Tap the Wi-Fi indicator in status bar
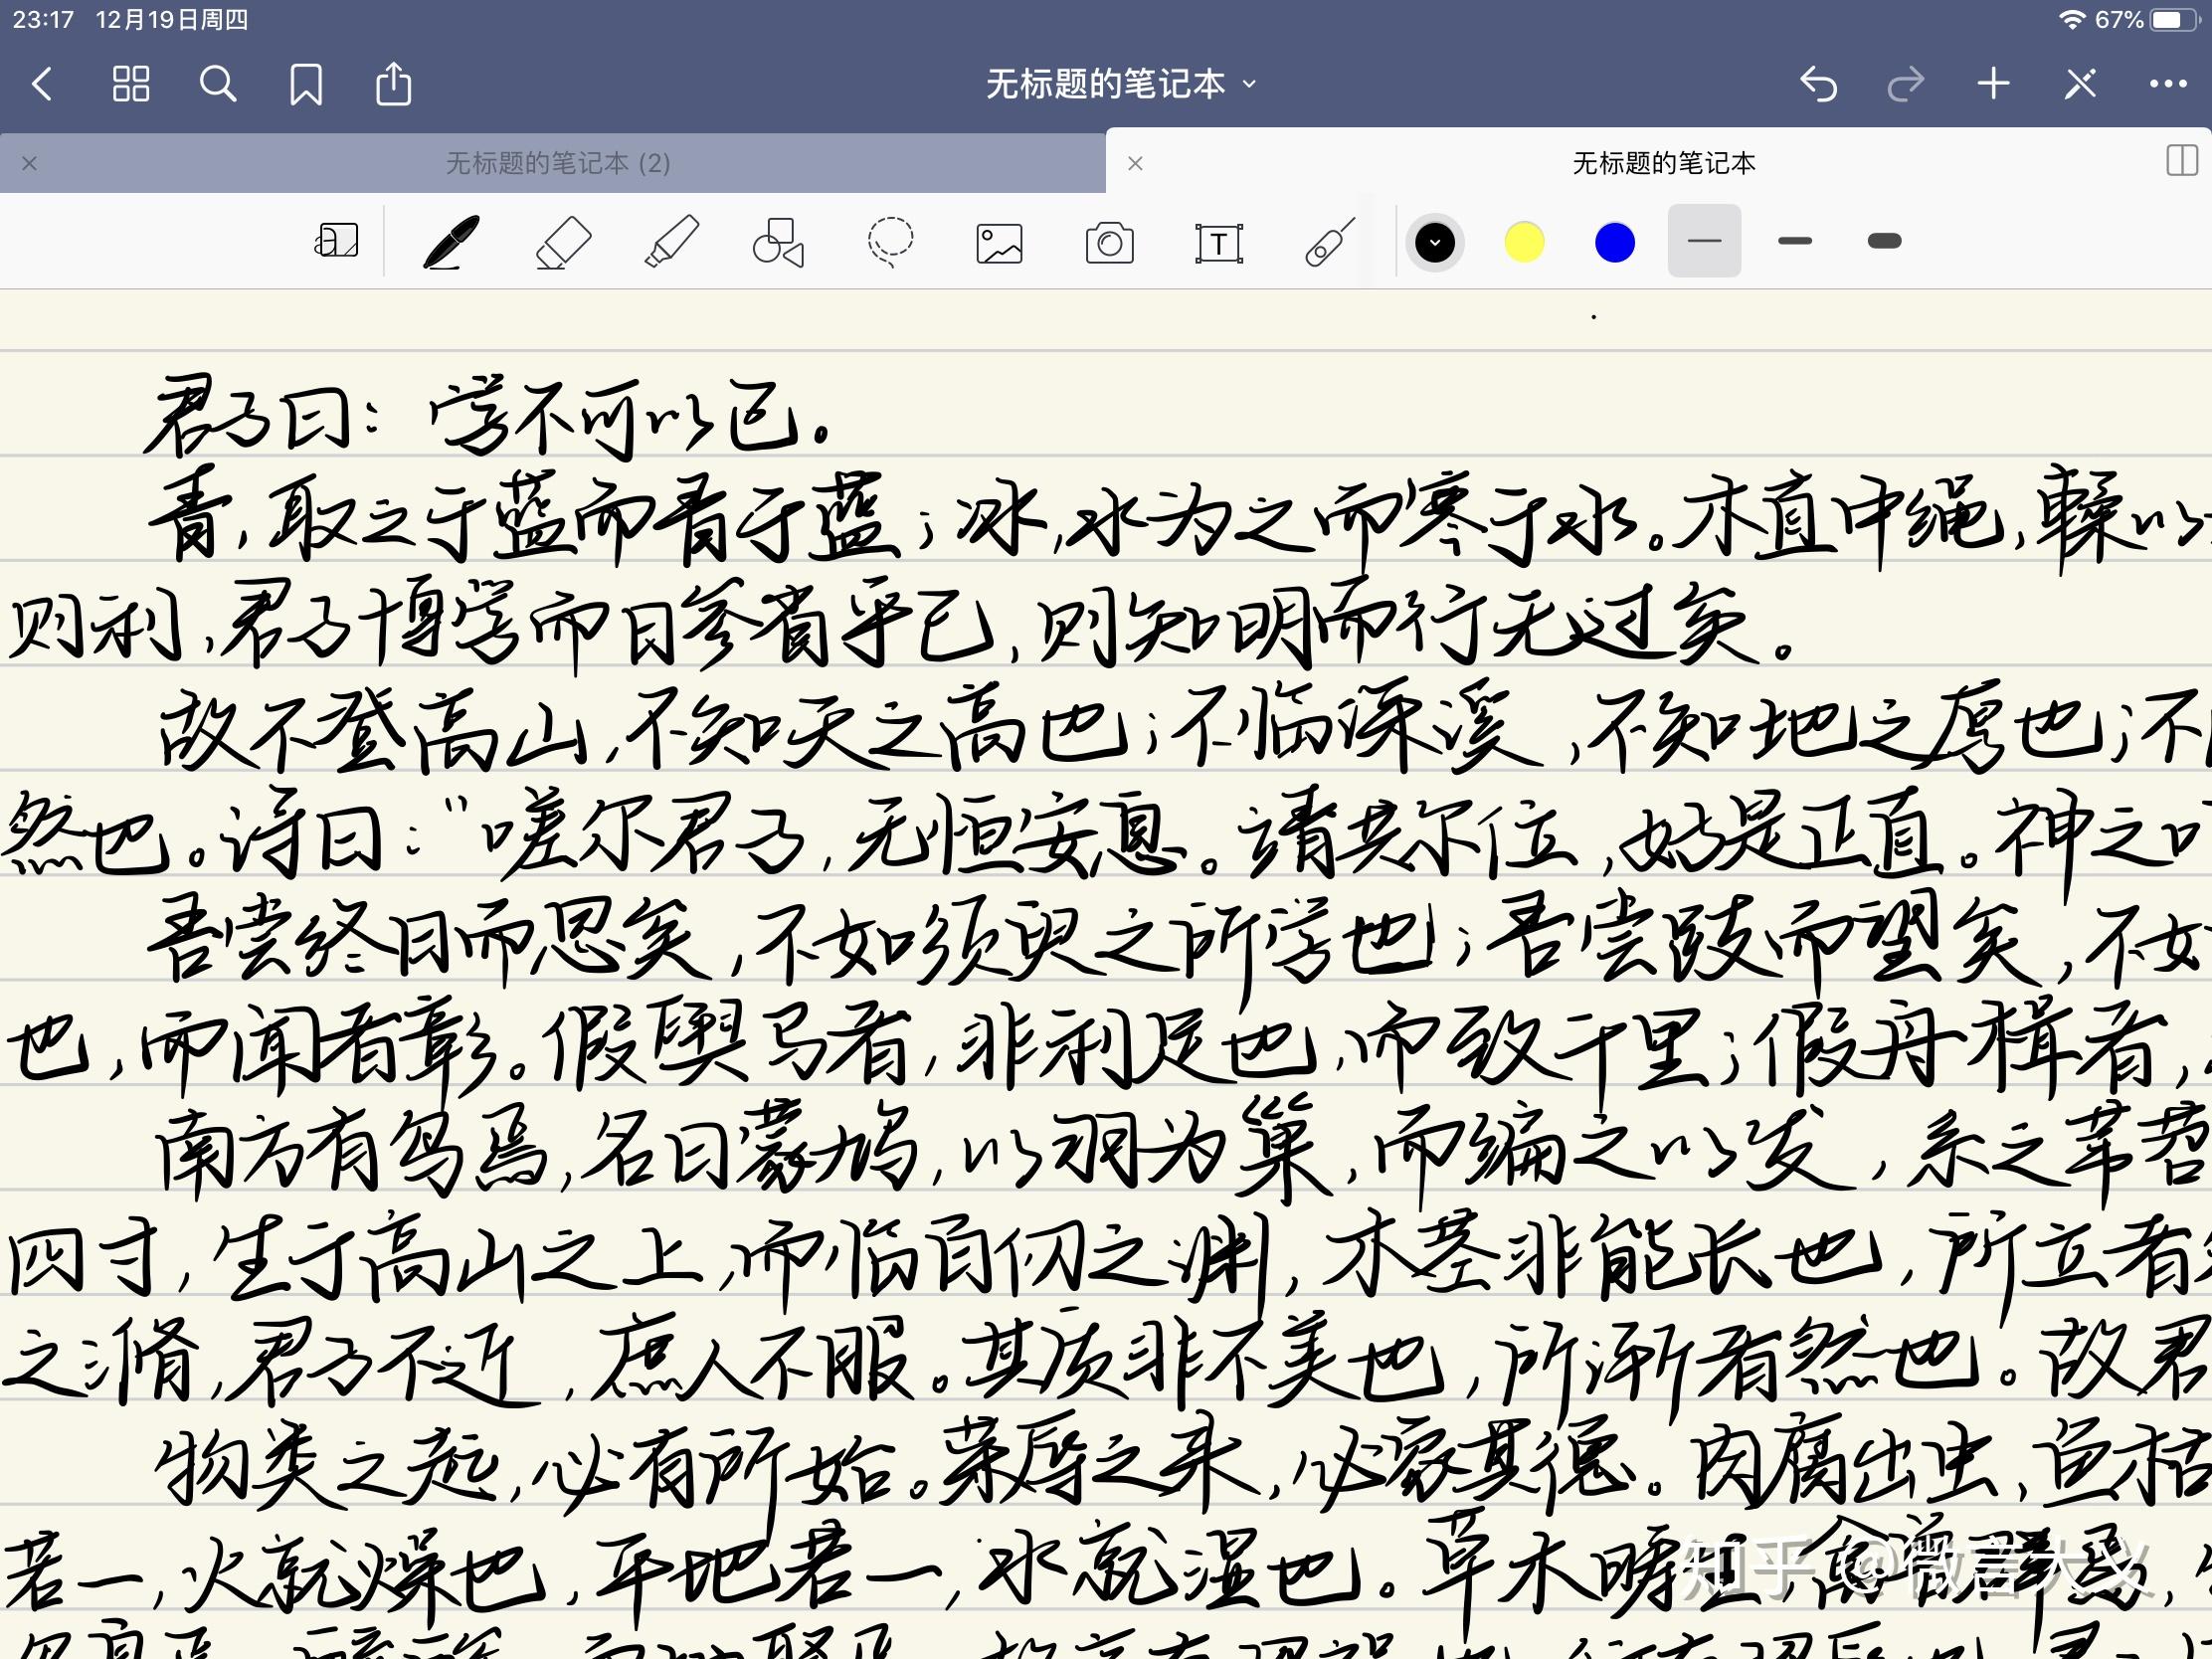Screen dimensions: 2212x1659 [2072, 20]
